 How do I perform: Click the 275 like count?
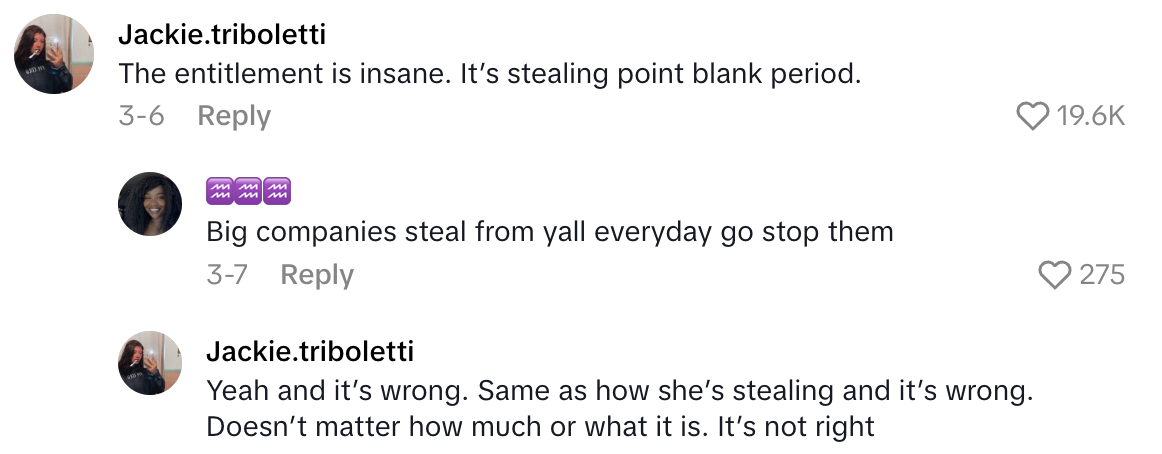(x=1102, y=275)
